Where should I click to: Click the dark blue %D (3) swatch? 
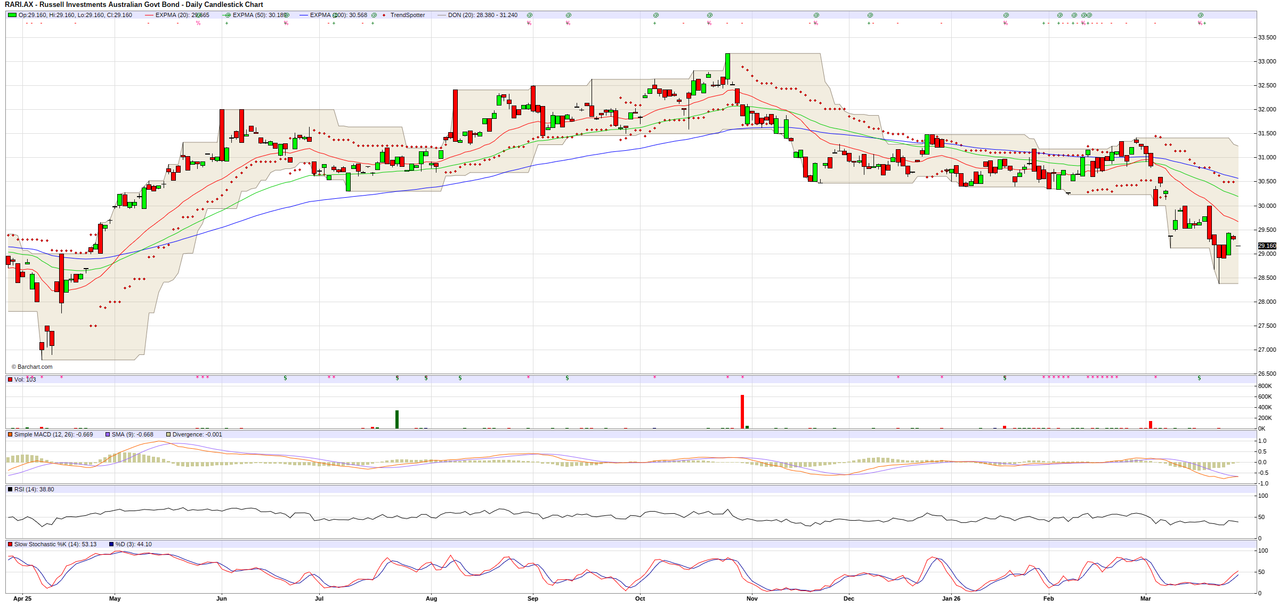coord(110,544)
